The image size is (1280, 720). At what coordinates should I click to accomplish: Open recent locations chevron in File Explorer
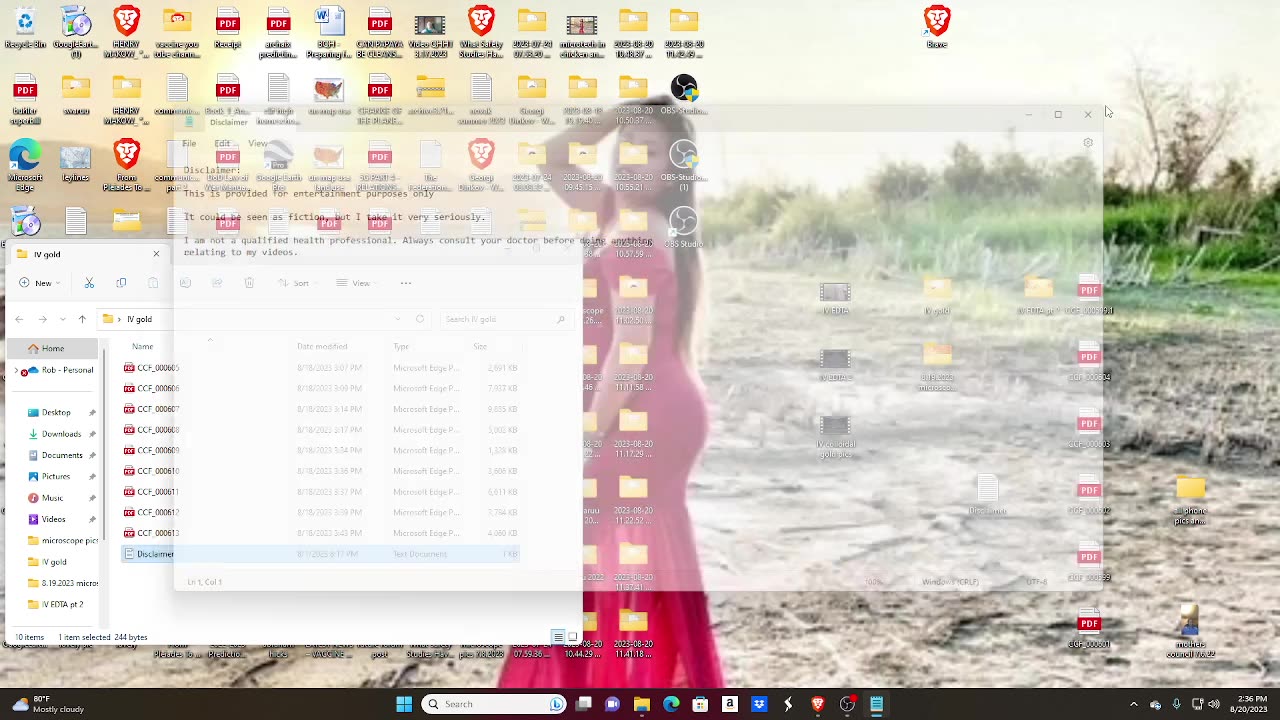(61, 320)
